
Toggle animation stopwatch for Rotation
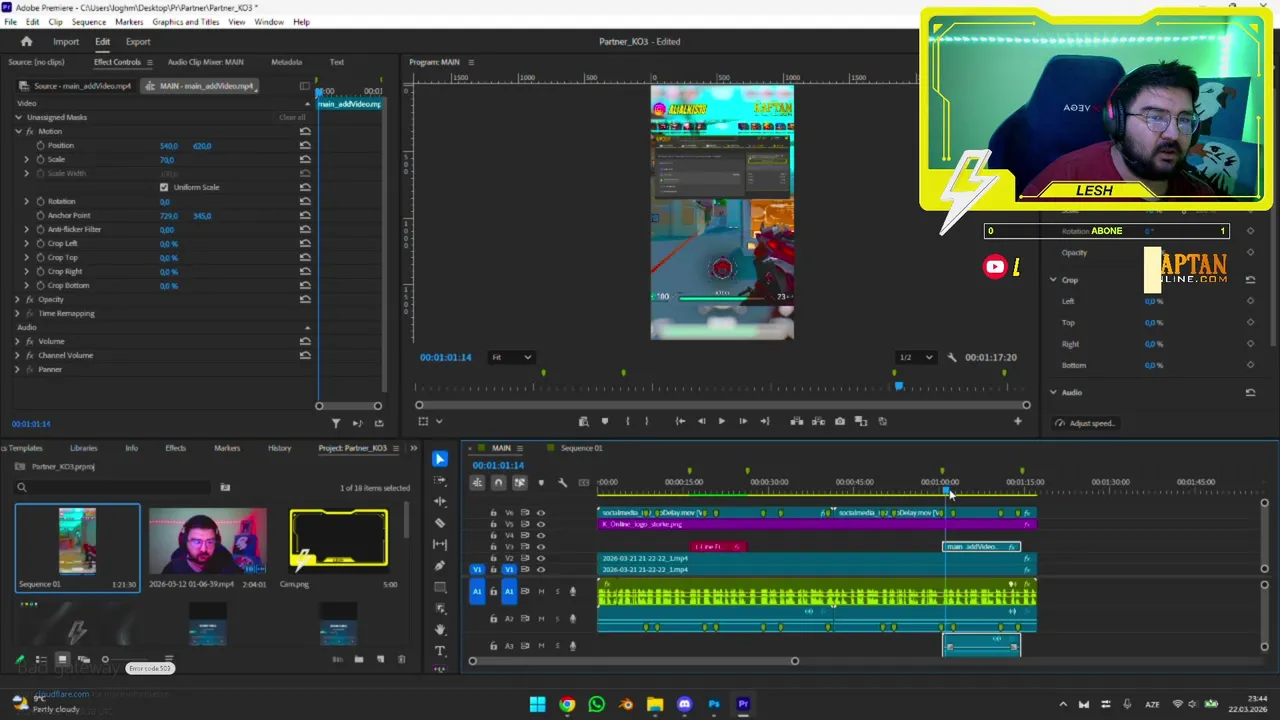coord(40,201)
